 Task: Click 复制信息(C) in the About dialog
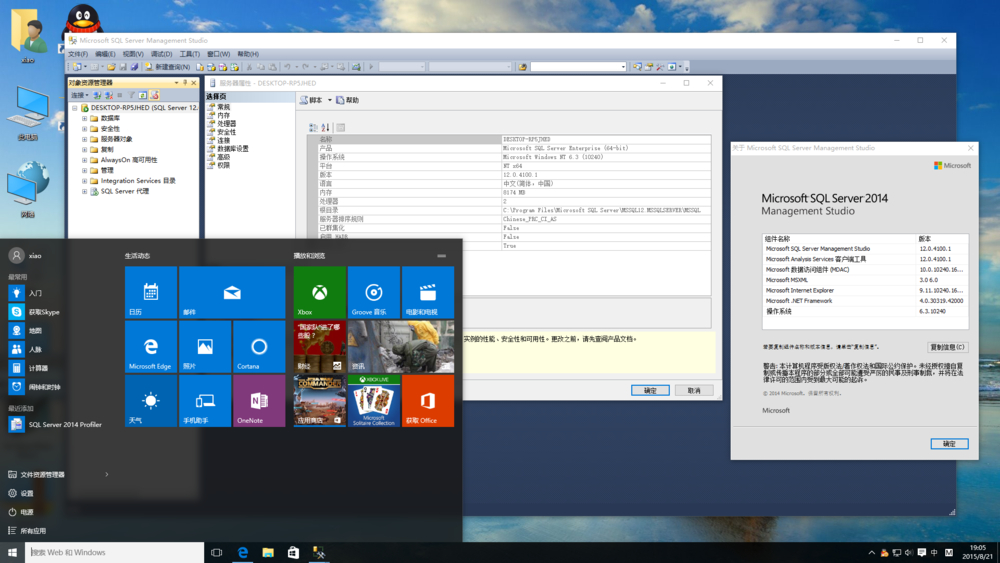(947, 347)
